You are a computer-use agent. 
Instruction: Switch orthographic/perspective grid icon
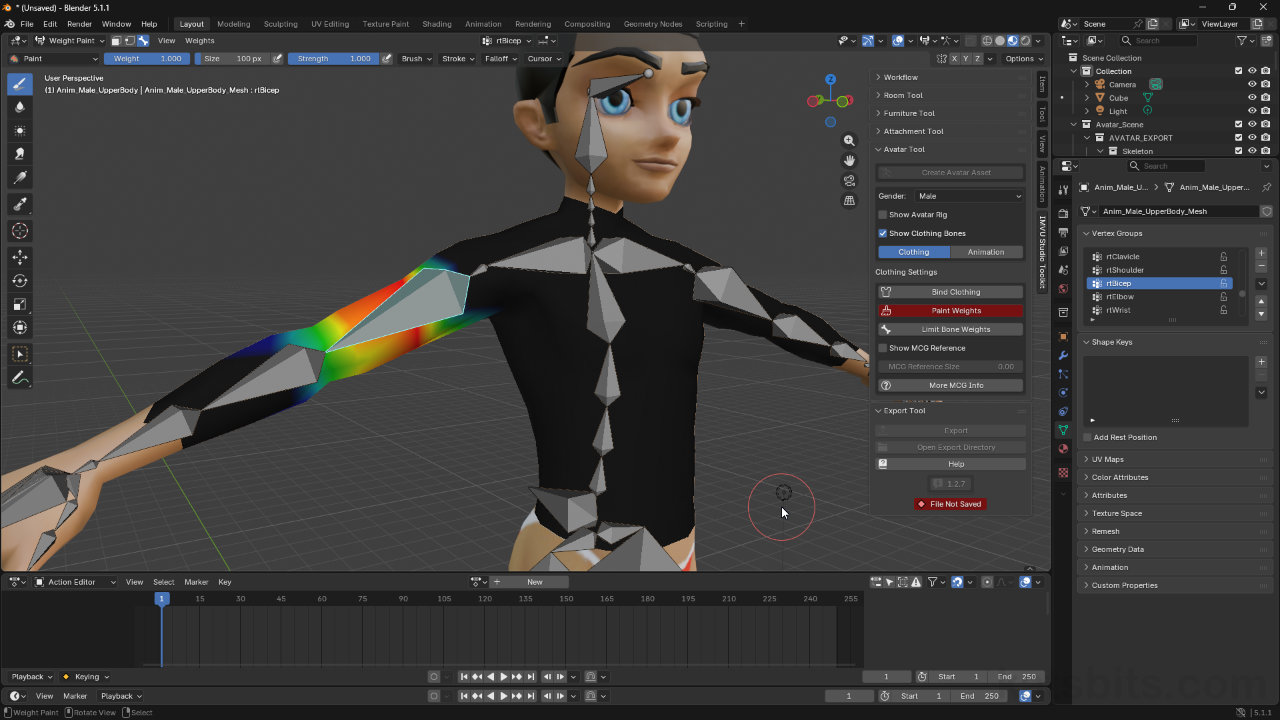[x=850, y=201]
